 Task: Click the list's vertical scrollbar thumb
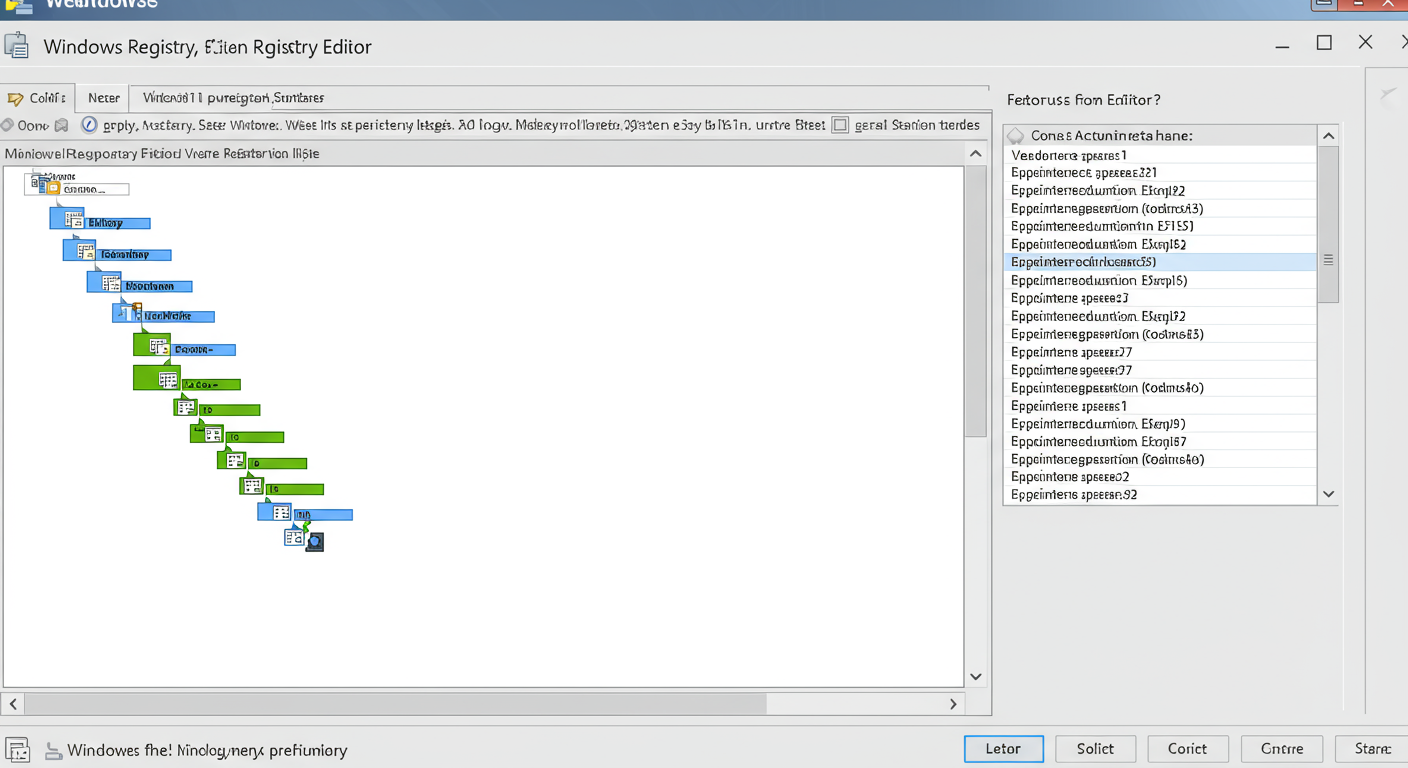1328,225
